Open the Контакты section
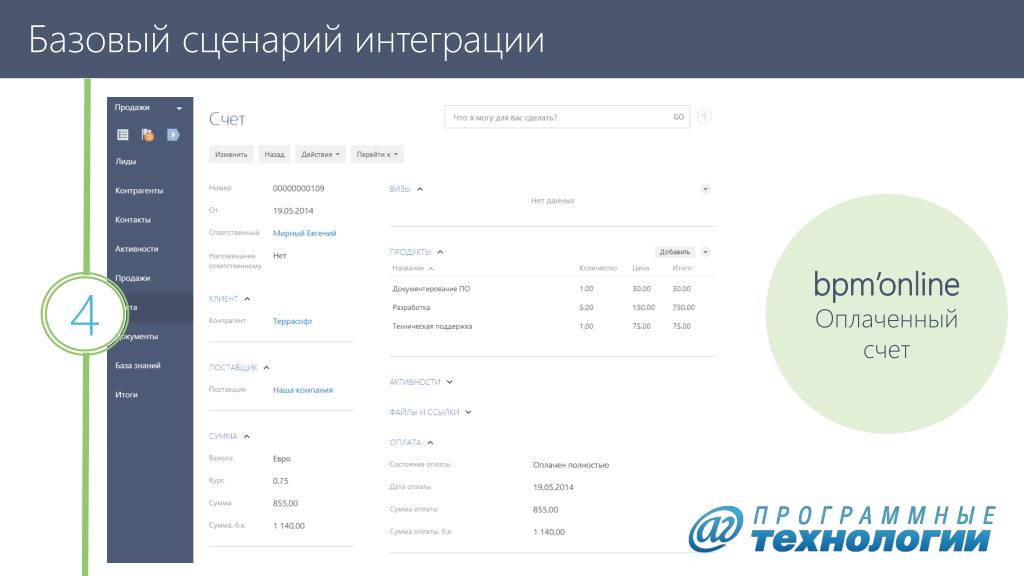The width and height of the screenshot is (1024, 576). click(x=133, y=220)
